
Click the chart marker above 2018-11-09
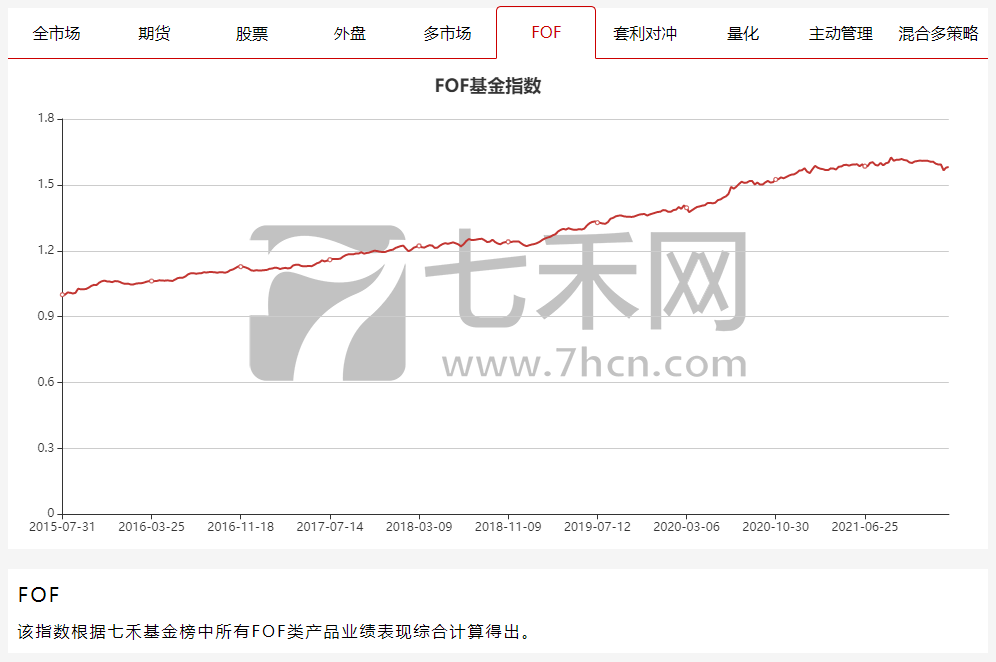[x=508, y=242]
